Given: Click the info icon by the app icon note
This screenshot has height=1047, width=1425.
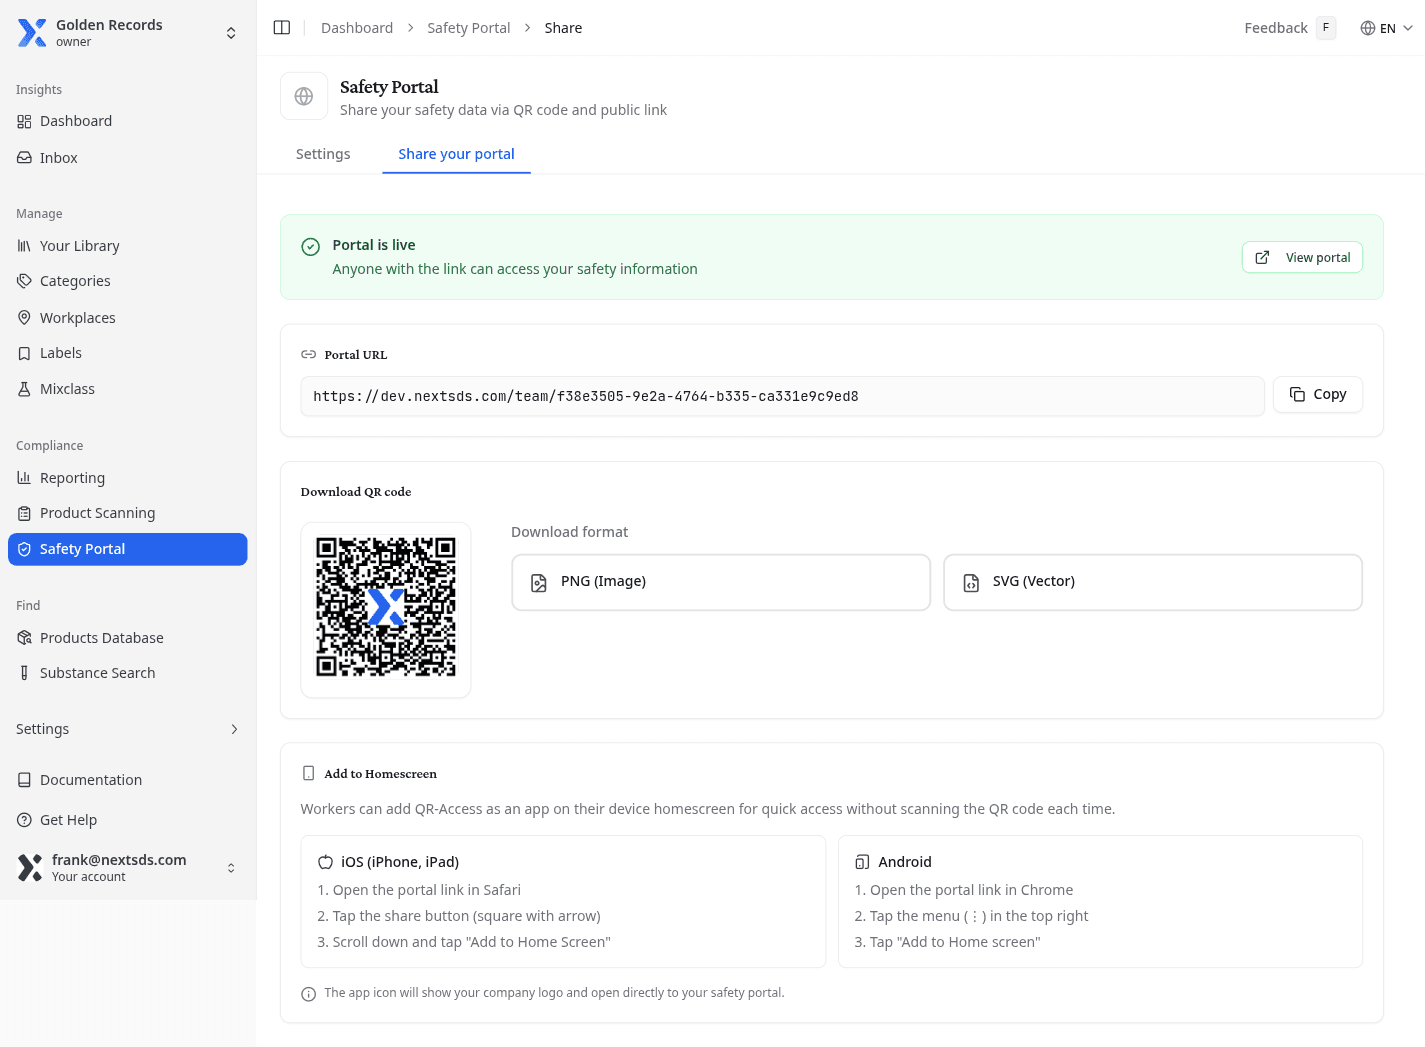Looking at the screenshot, I should pyautogui.click(x=309, y=994).
